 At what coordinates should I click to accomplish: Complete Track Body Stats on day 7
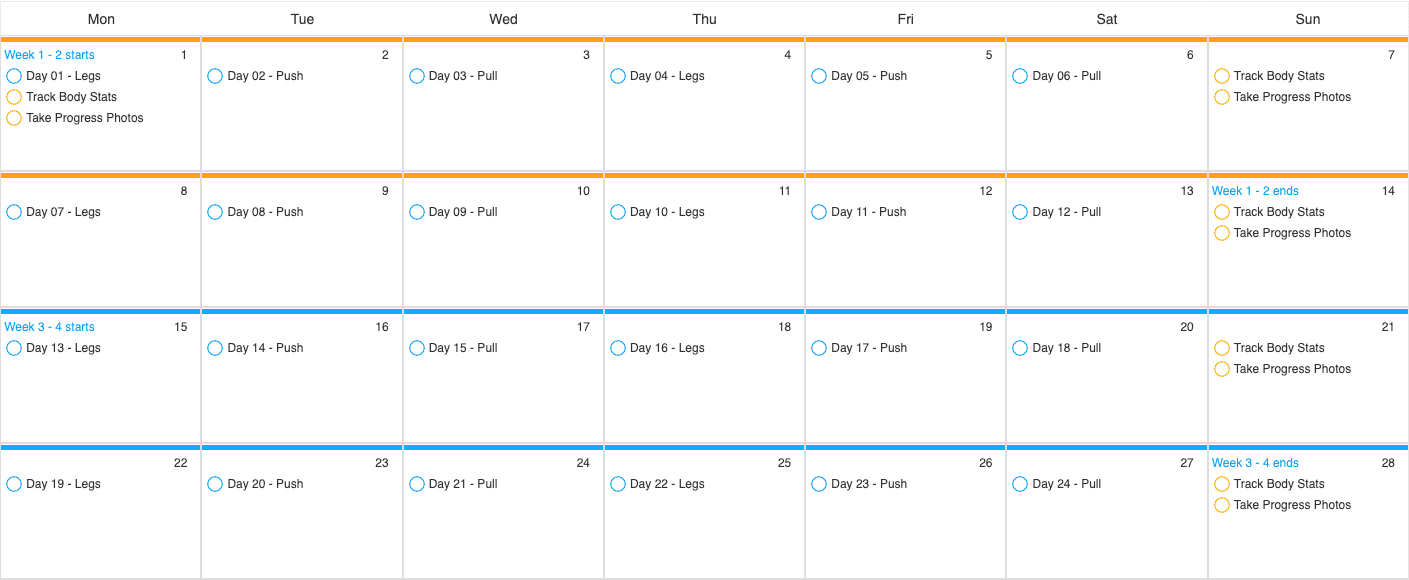pyautogui.click(x=1222, y=76)
